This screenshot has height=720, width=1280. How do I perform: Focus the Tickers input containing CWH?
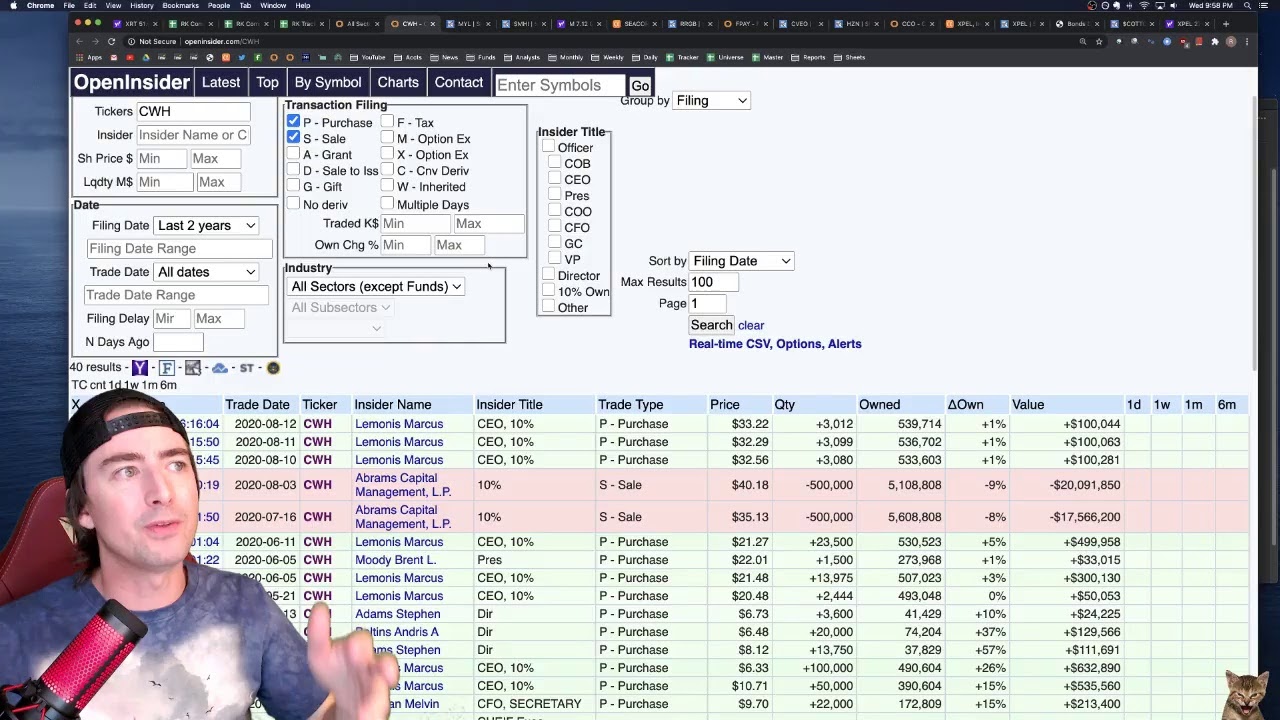192,111
